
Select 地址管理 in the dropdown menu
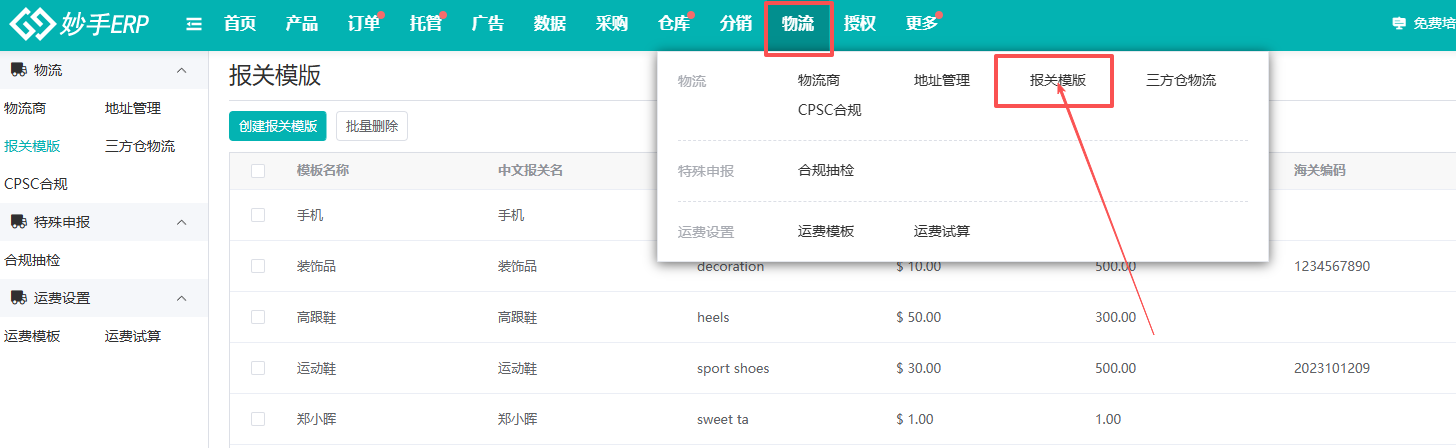(x=942, y=80)
